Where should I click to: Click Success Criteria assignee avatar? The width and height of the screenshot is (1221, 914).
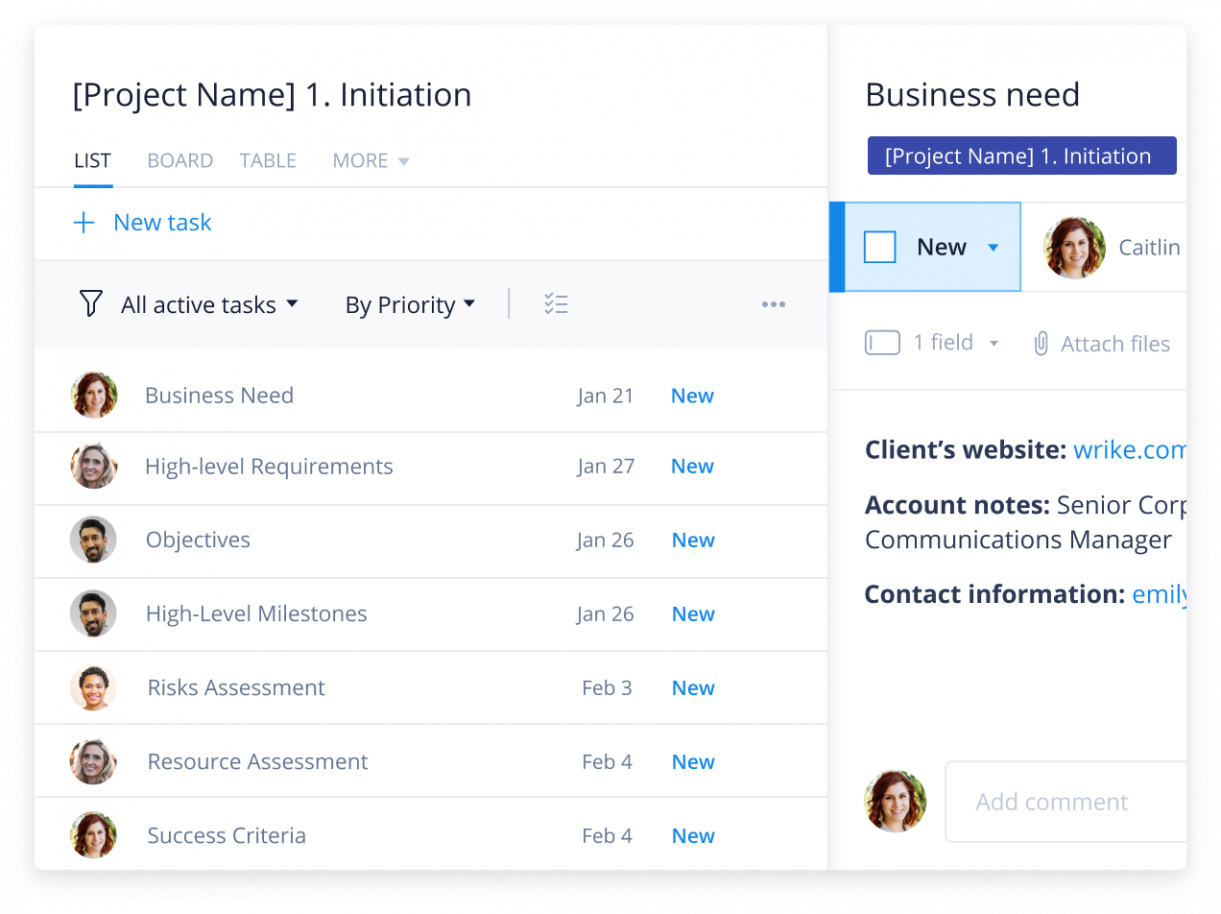pyautogui.click(x=94, y=836)
